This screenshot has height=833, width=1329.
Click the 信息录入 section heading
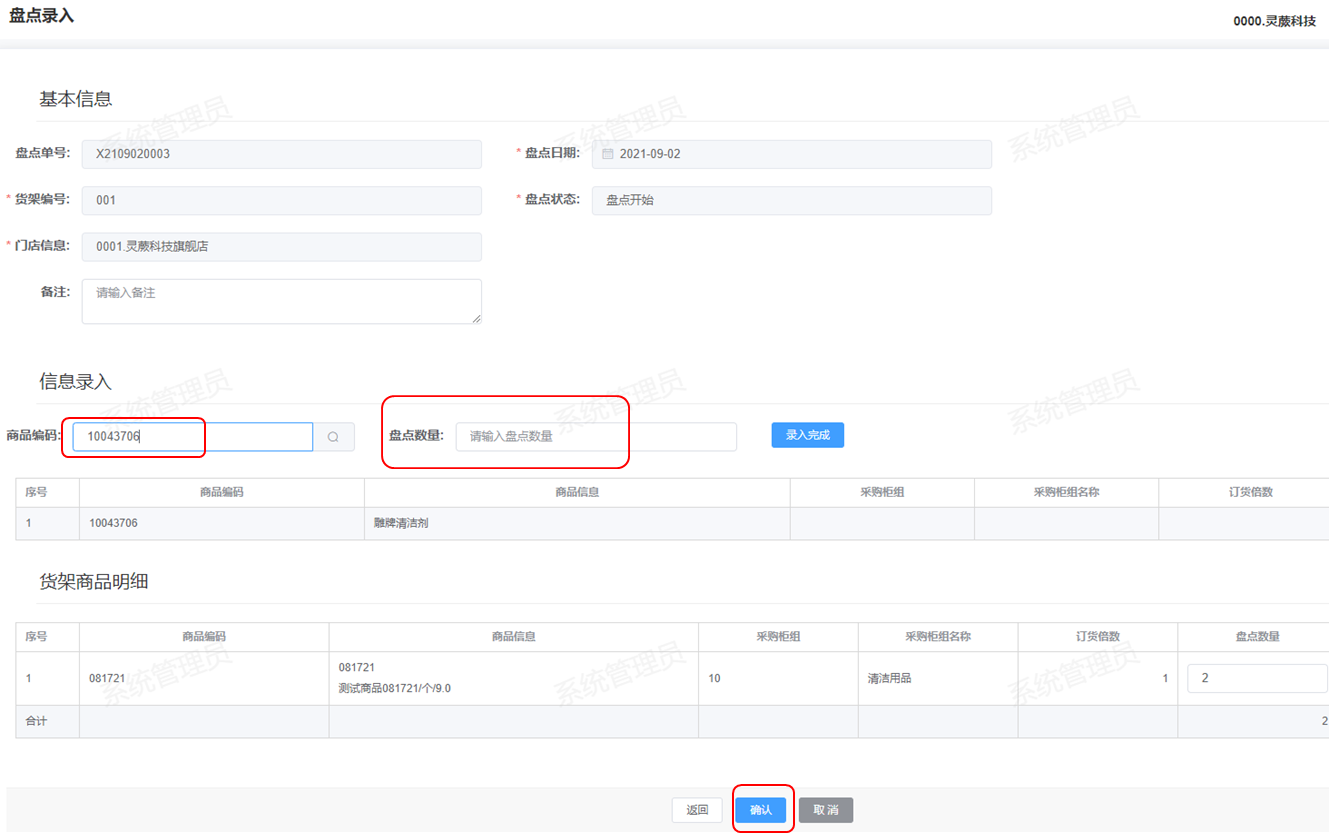point(76,382)
